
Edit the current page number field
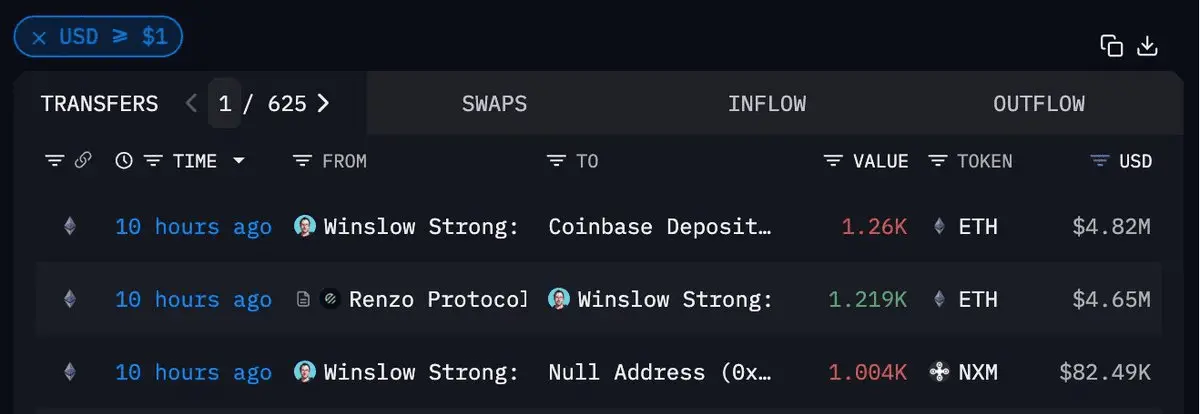pos(225,103)
